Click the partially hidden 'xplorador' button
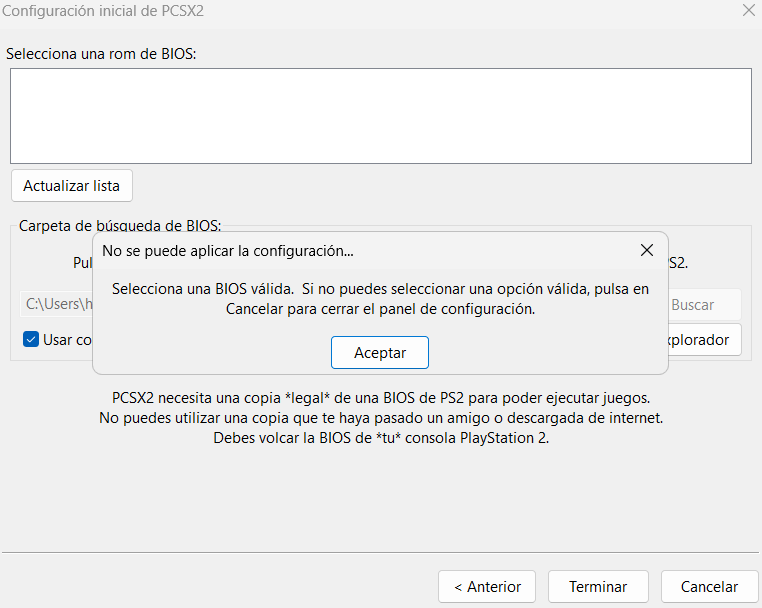Image resolution: width=762 pixels, height=608 pixels. [705, 340]
